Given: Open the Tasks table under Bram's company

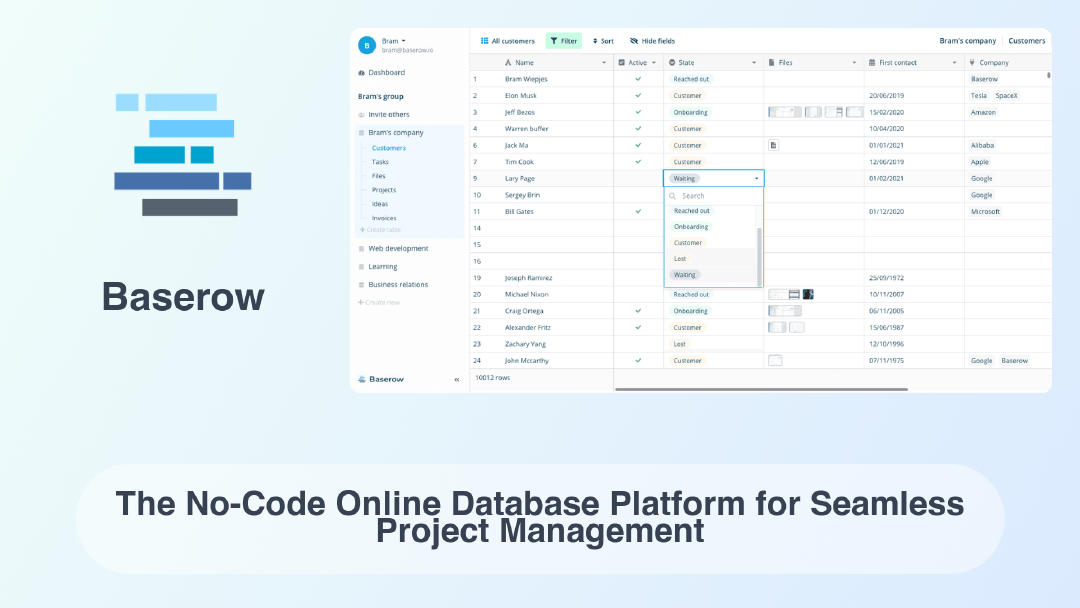Looking at the screenshot, I should click(380, 161).
